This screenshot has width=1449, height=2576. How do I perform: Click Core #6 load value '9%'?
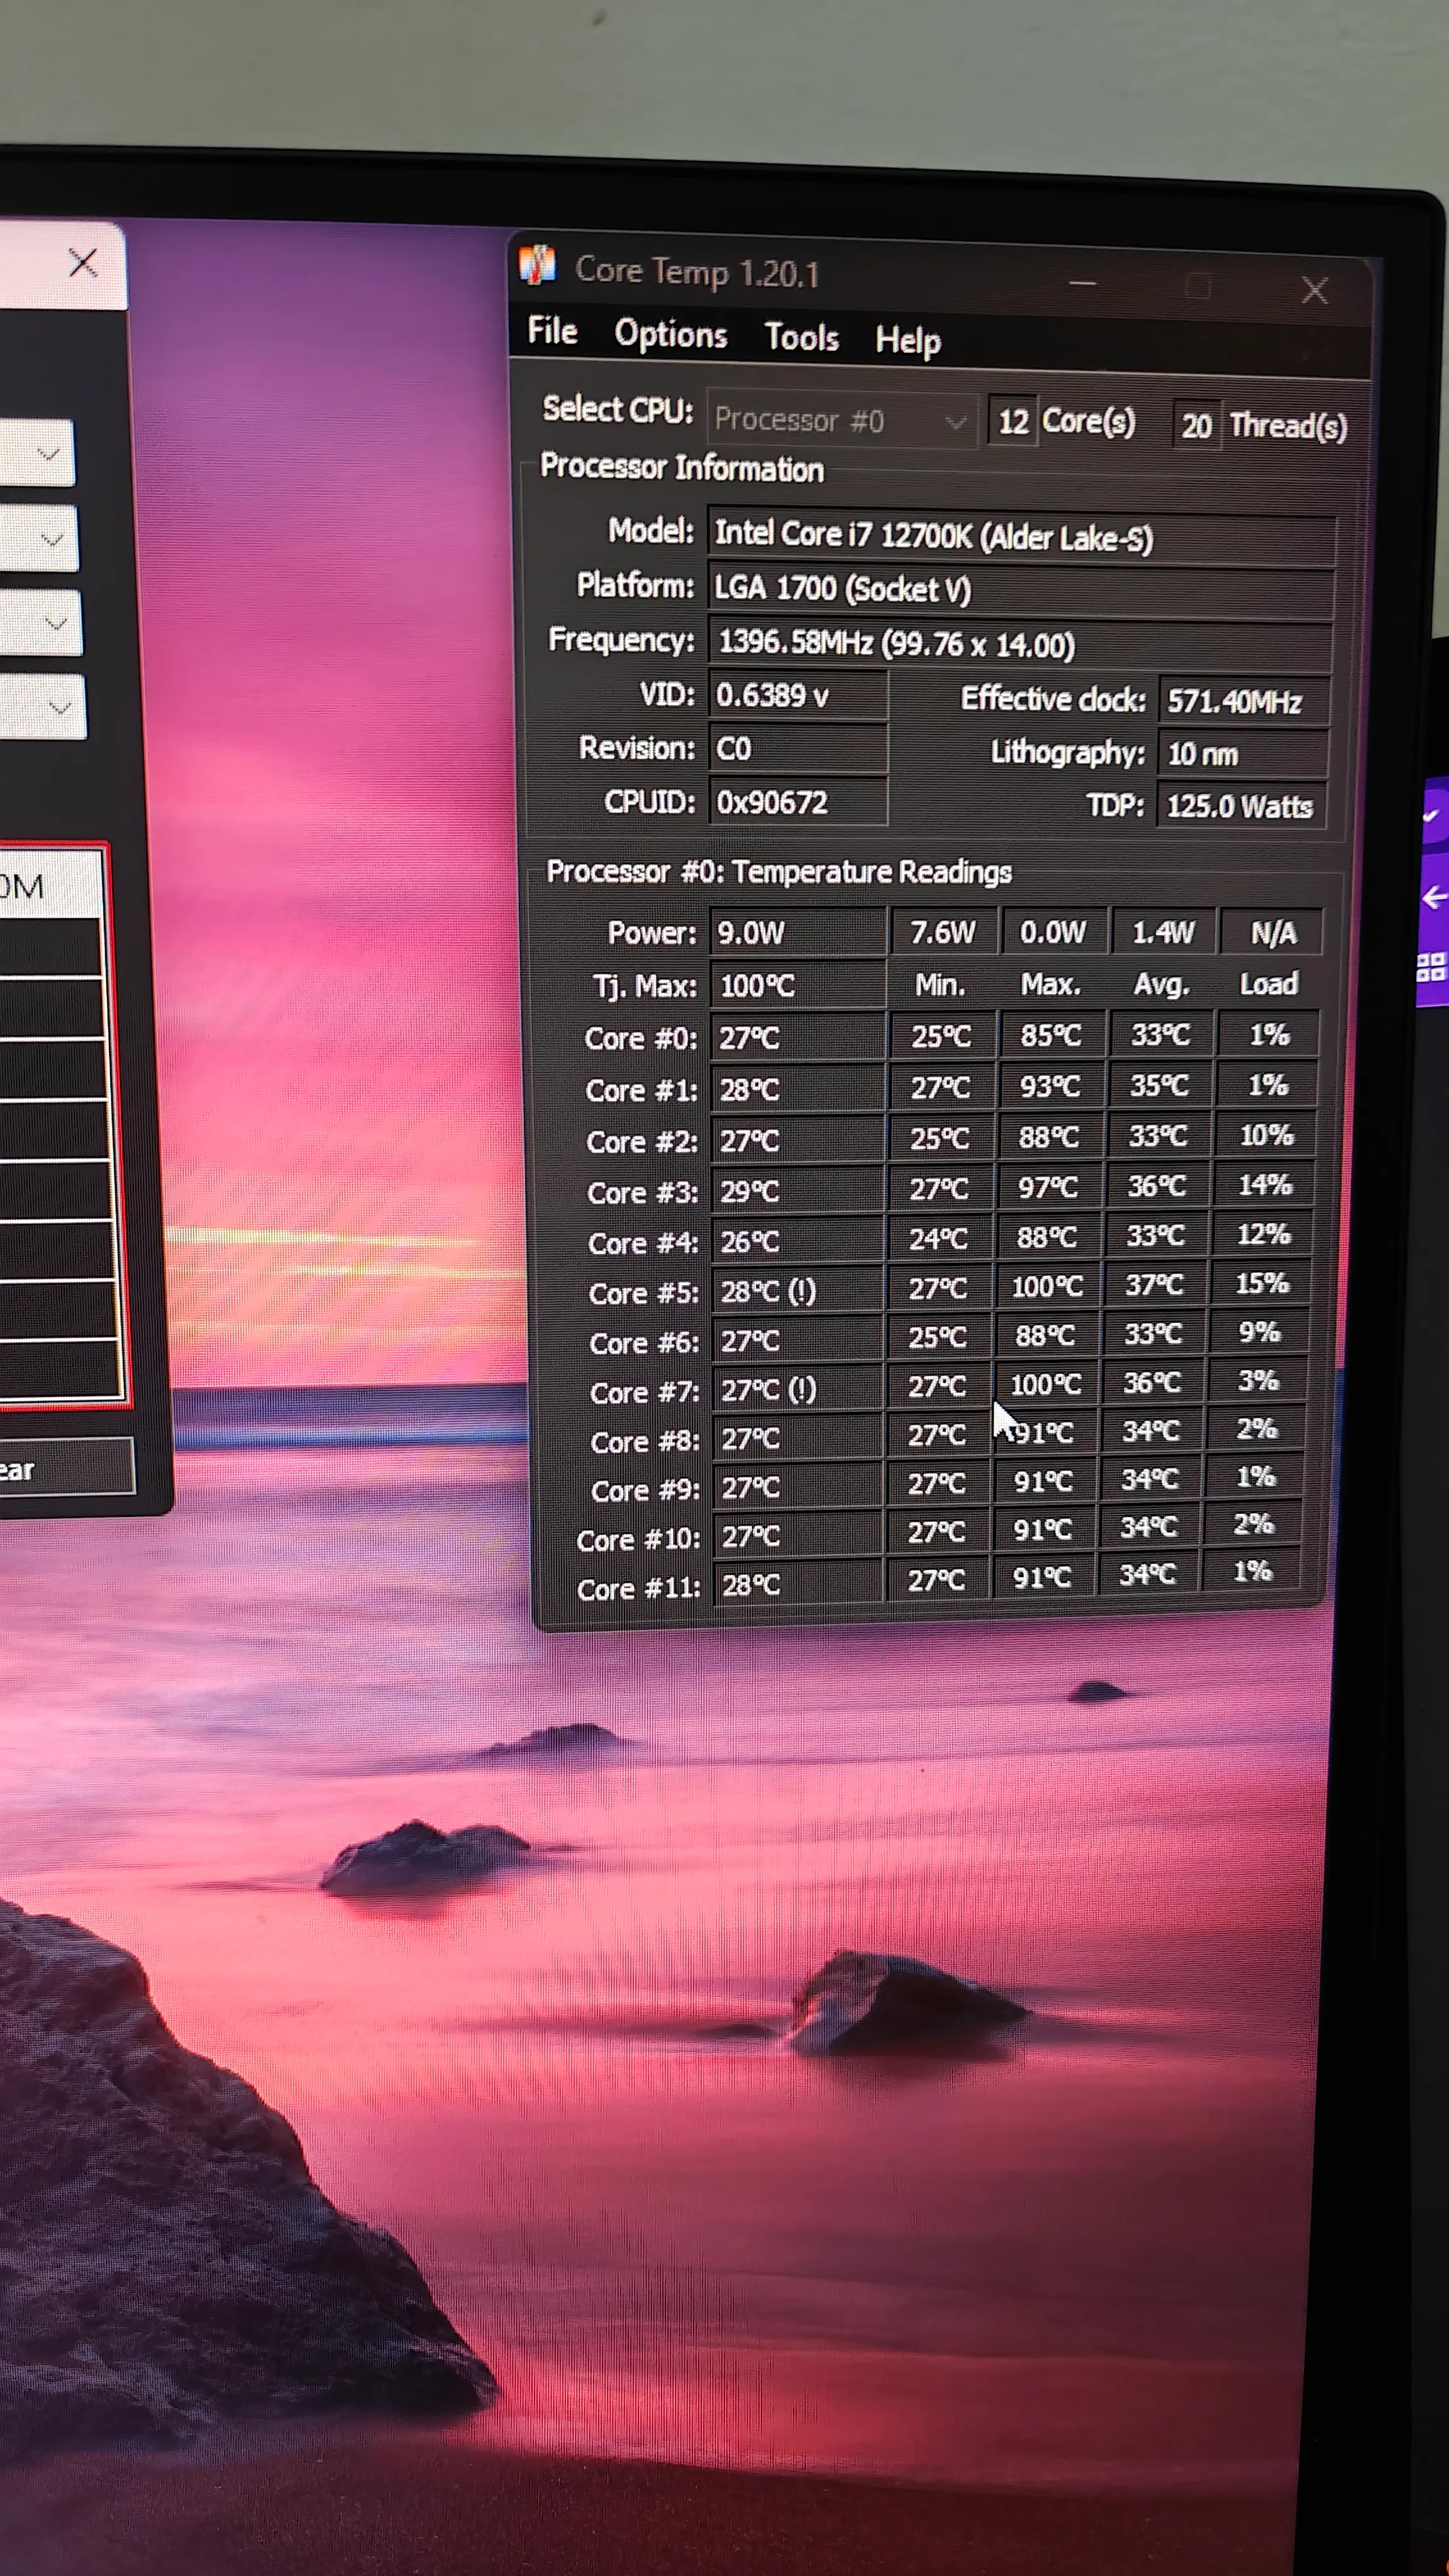coord(1260,1332)
